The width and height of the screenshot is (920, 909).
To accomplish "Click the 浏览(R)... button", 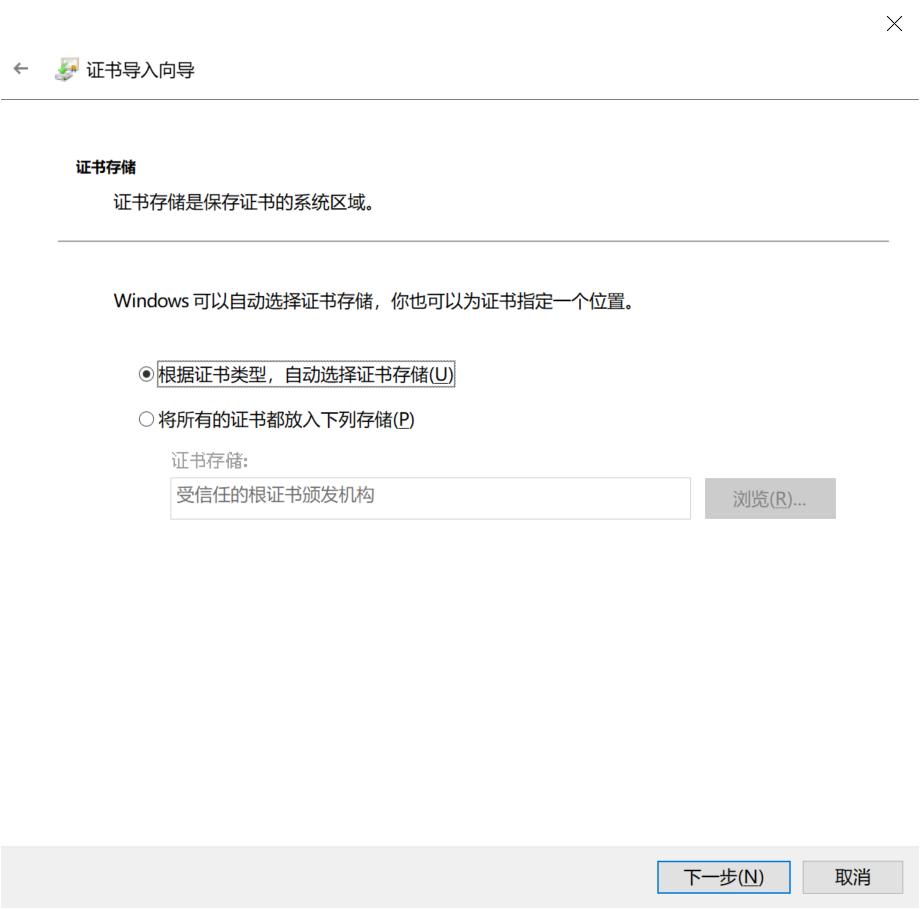I will click(x=770, y=498).
